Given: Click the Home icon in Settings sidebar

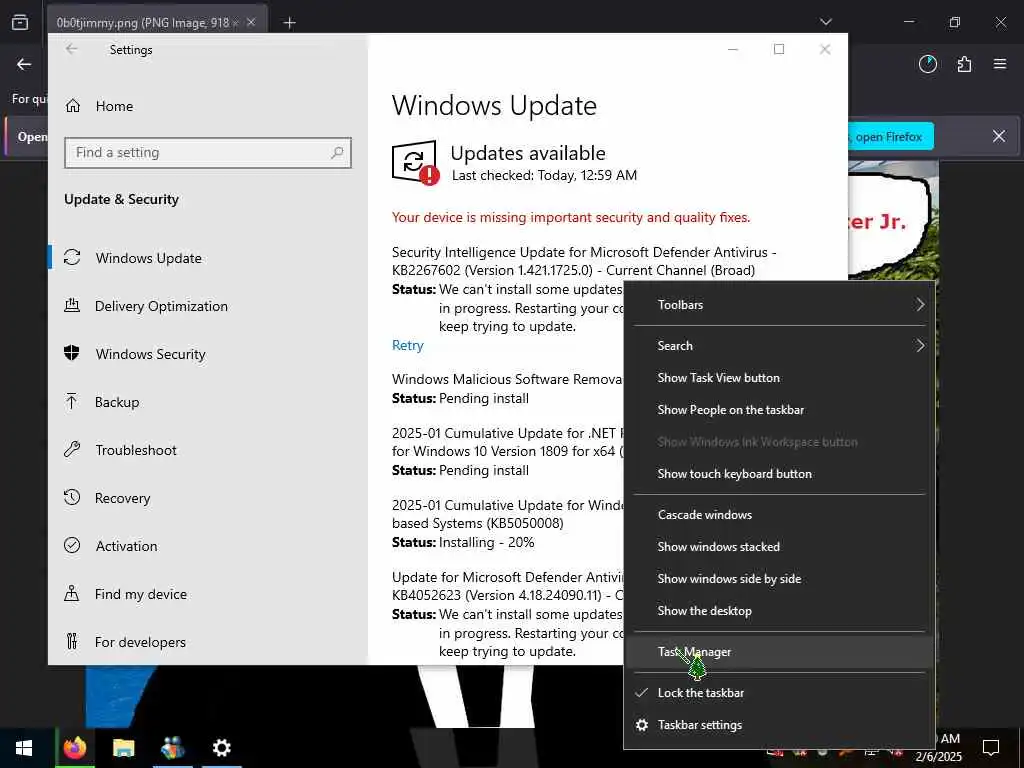Looking at the screenshot, I should (x=72, y=106).
